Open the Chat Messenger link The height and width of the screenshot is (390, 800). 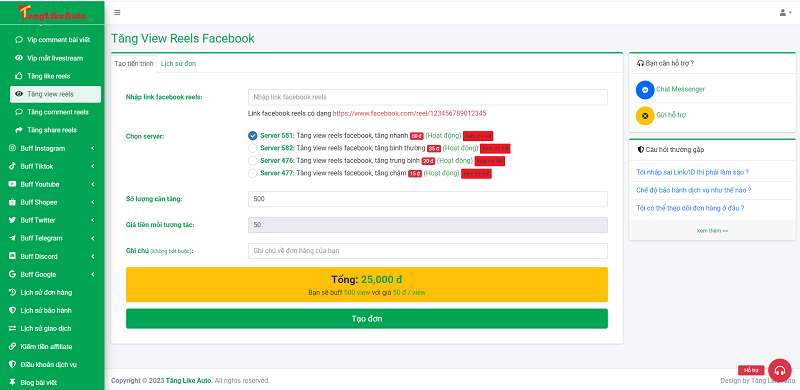tap(680, 89)
